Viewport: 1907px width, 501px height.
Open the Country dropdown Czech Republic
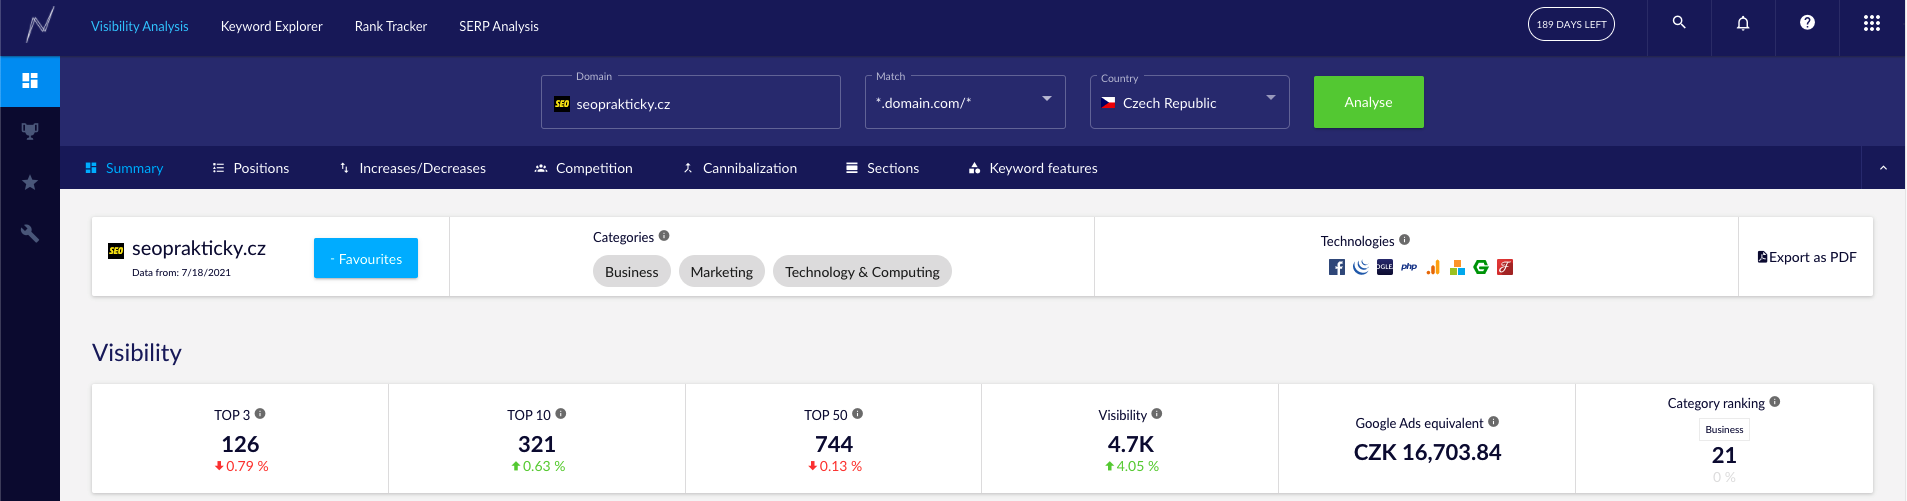pos(1190,102)
